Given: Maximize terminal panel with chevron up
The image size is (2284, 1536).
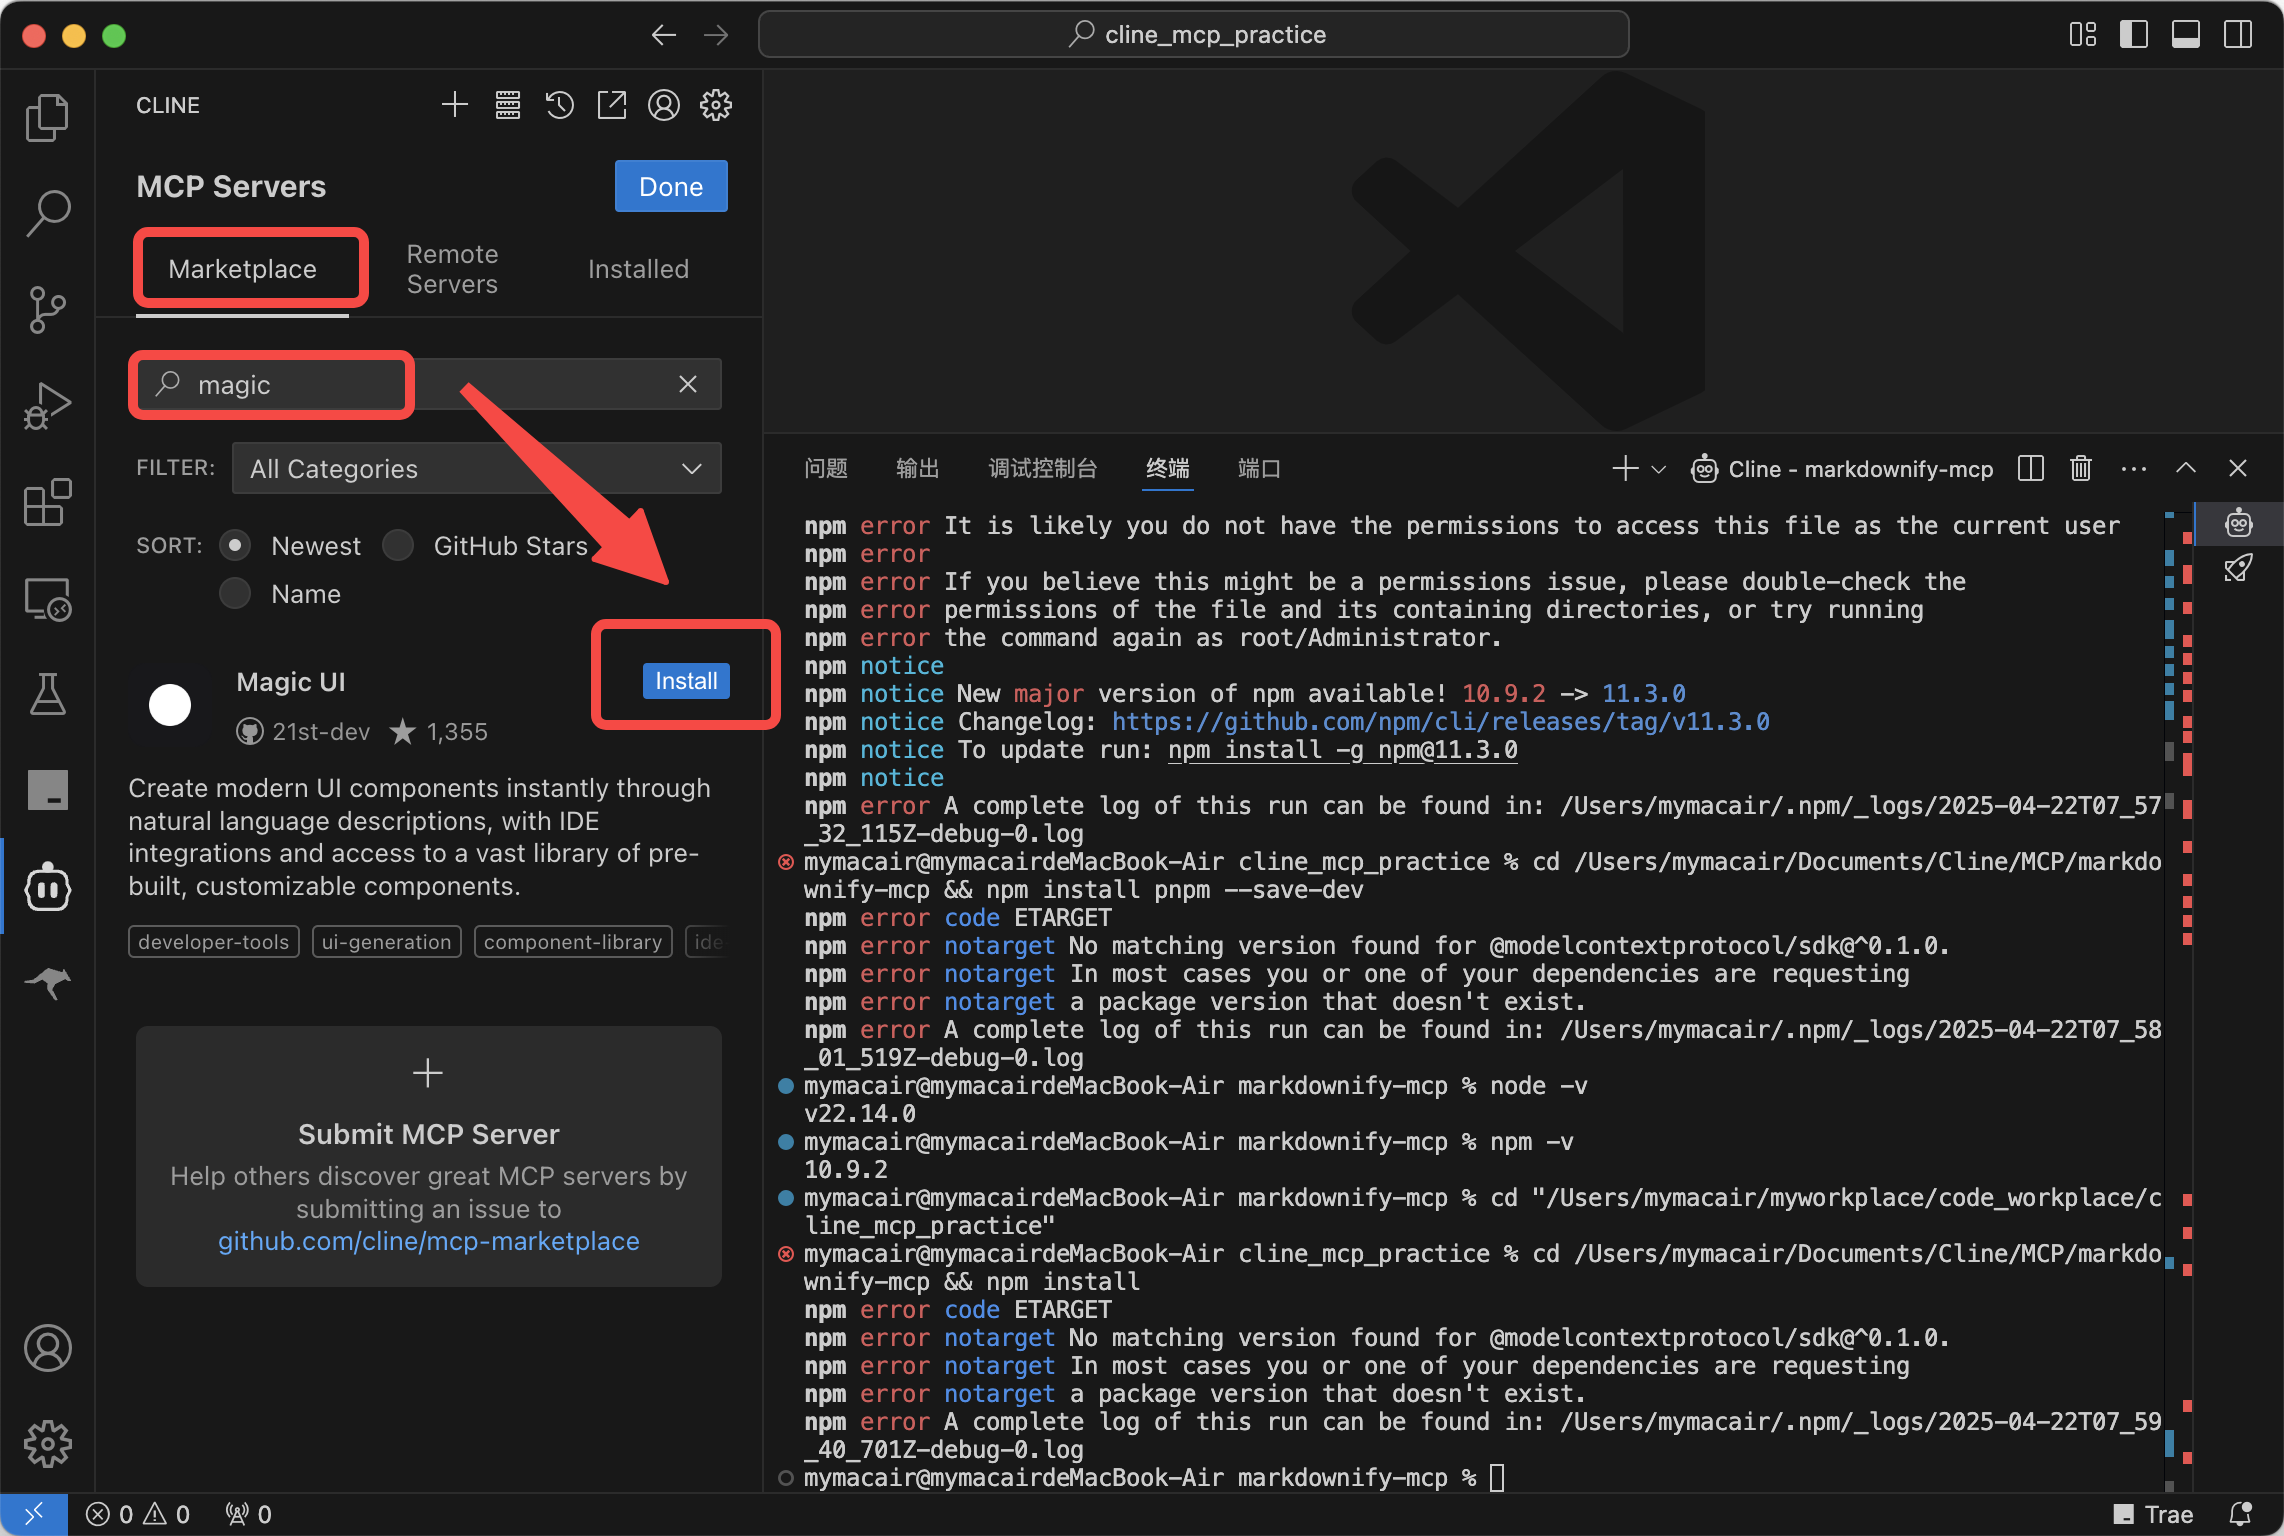Looking at the screenshot, I should [x=2186, y=469].
